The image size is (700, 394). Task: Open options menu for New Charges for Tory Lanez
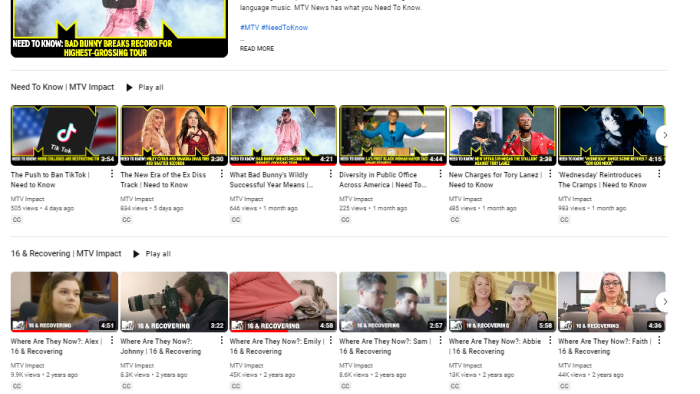pyautogui.click(x=550, y=174)
